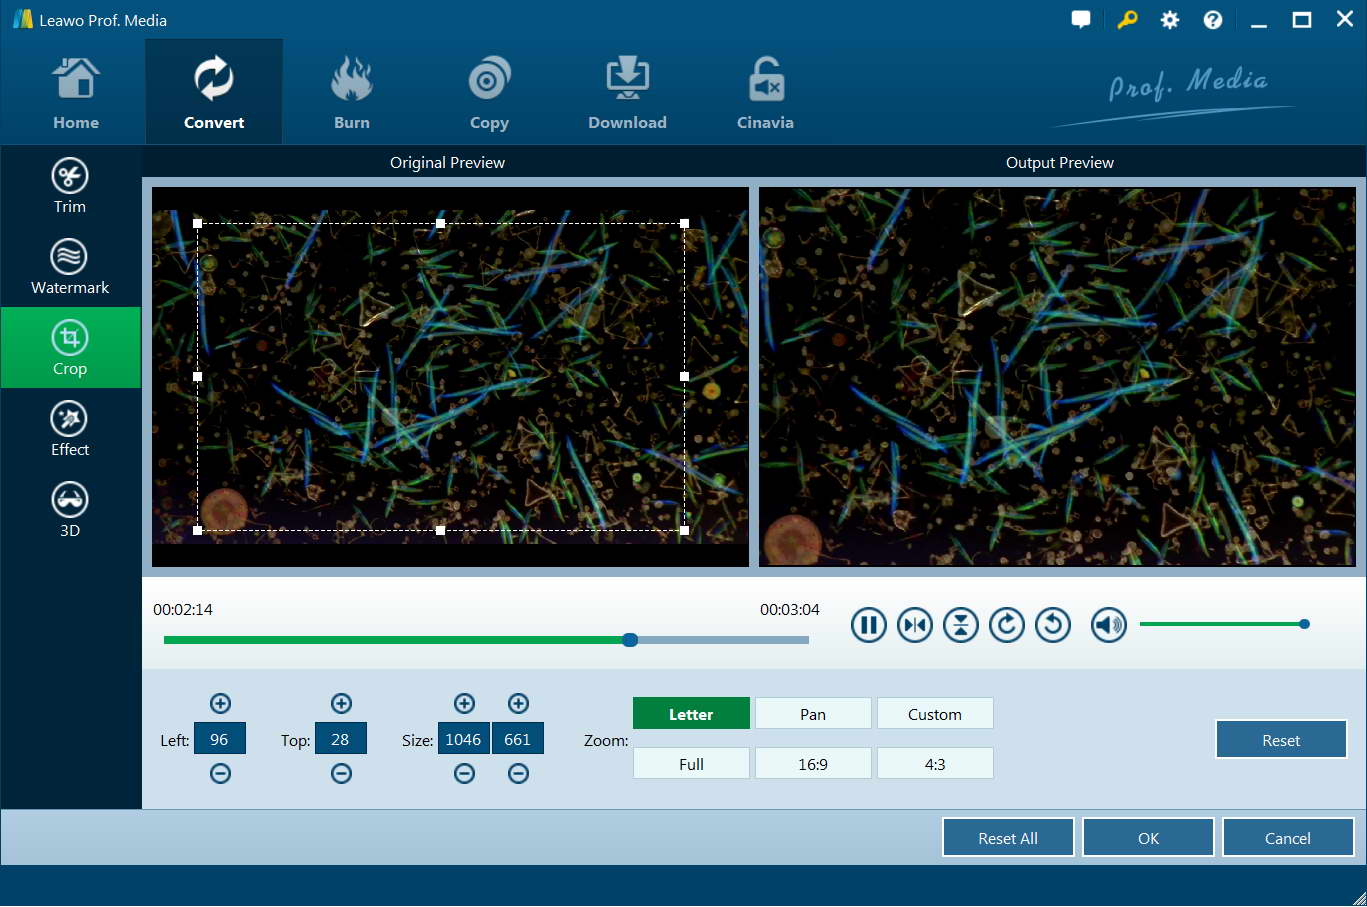The width and height of the screenshot is (1367, 907).
Task: Select the Effect editing tab
Action: click(x=70, y=429)
